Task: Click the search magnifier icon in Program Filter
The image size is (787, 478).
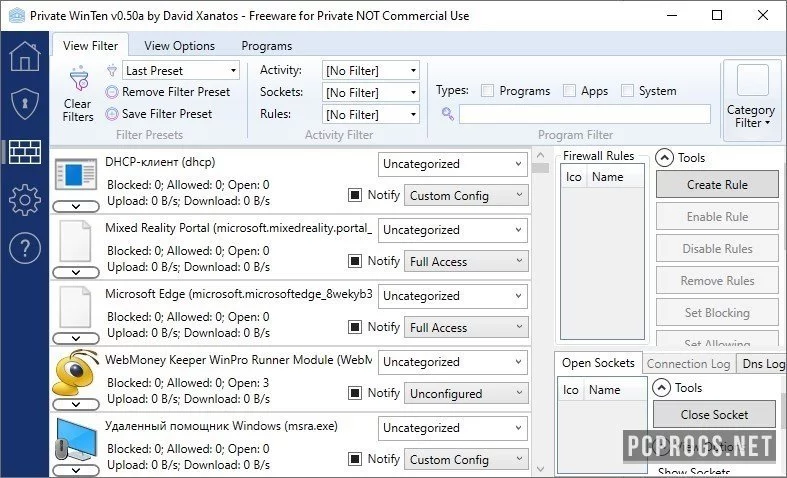Action: point(447,114)
